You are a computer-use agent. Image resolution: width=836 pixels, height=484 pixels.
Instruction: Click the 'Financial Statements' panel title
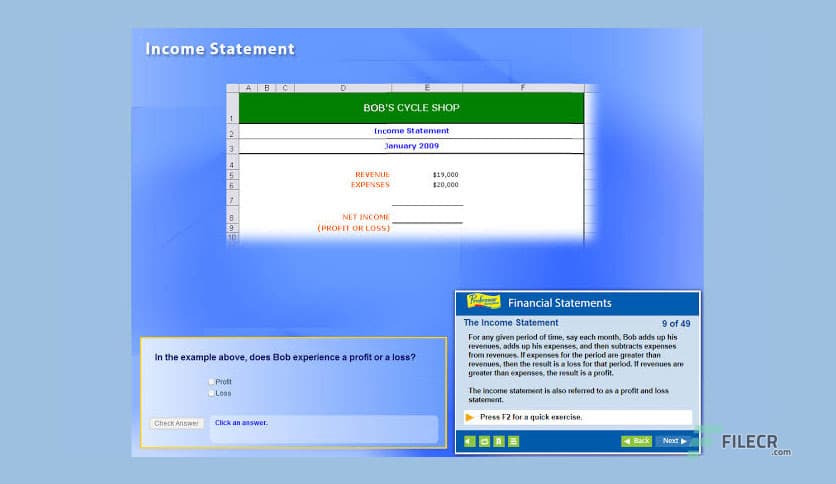click(x=560, y=303)
